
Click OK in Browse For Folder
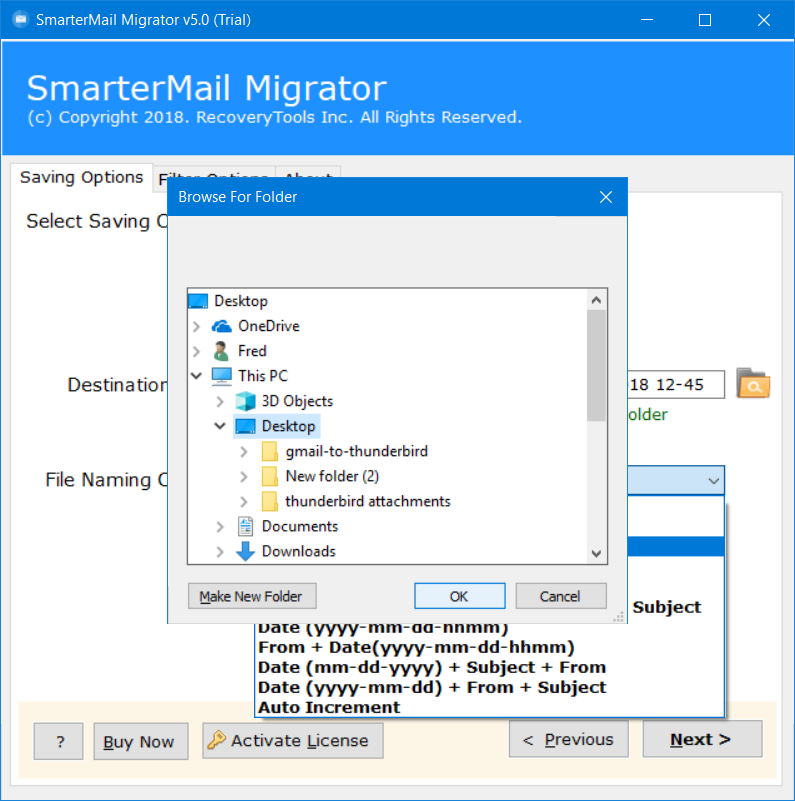tap(459, 596)
